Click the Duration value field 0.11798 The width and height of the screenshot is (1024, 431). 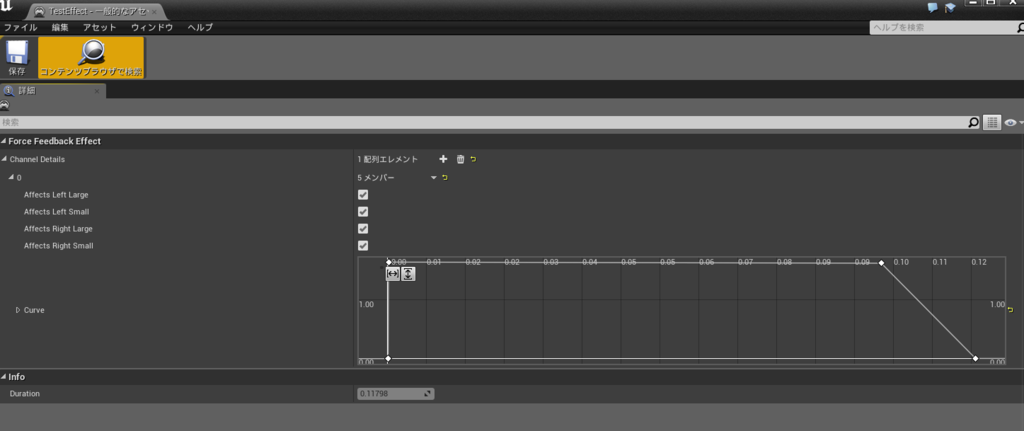click(x=396, y=394)
